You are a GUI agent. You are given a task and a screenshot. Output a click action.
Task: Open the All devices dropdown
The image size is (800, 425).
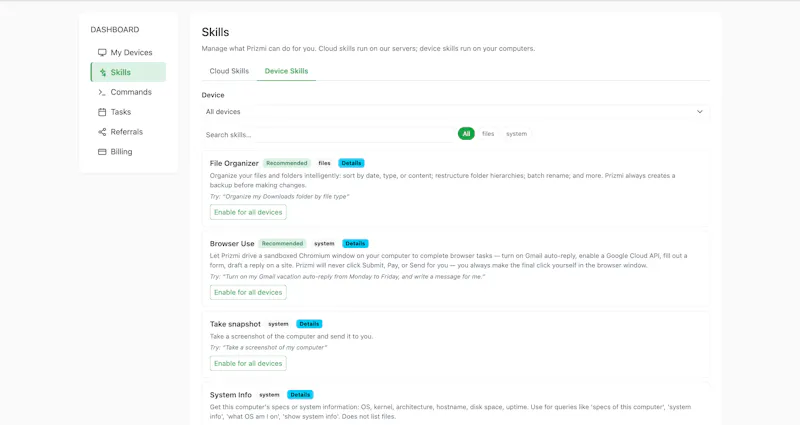455,112
